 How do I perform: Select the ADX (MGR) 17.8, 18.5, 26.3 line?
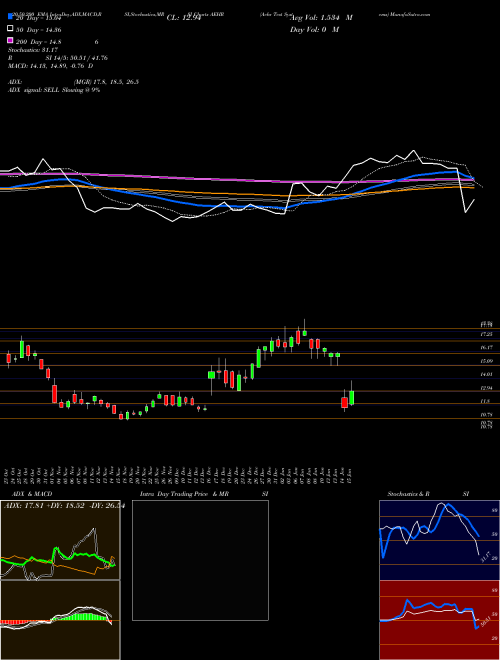tap(74, 82)
